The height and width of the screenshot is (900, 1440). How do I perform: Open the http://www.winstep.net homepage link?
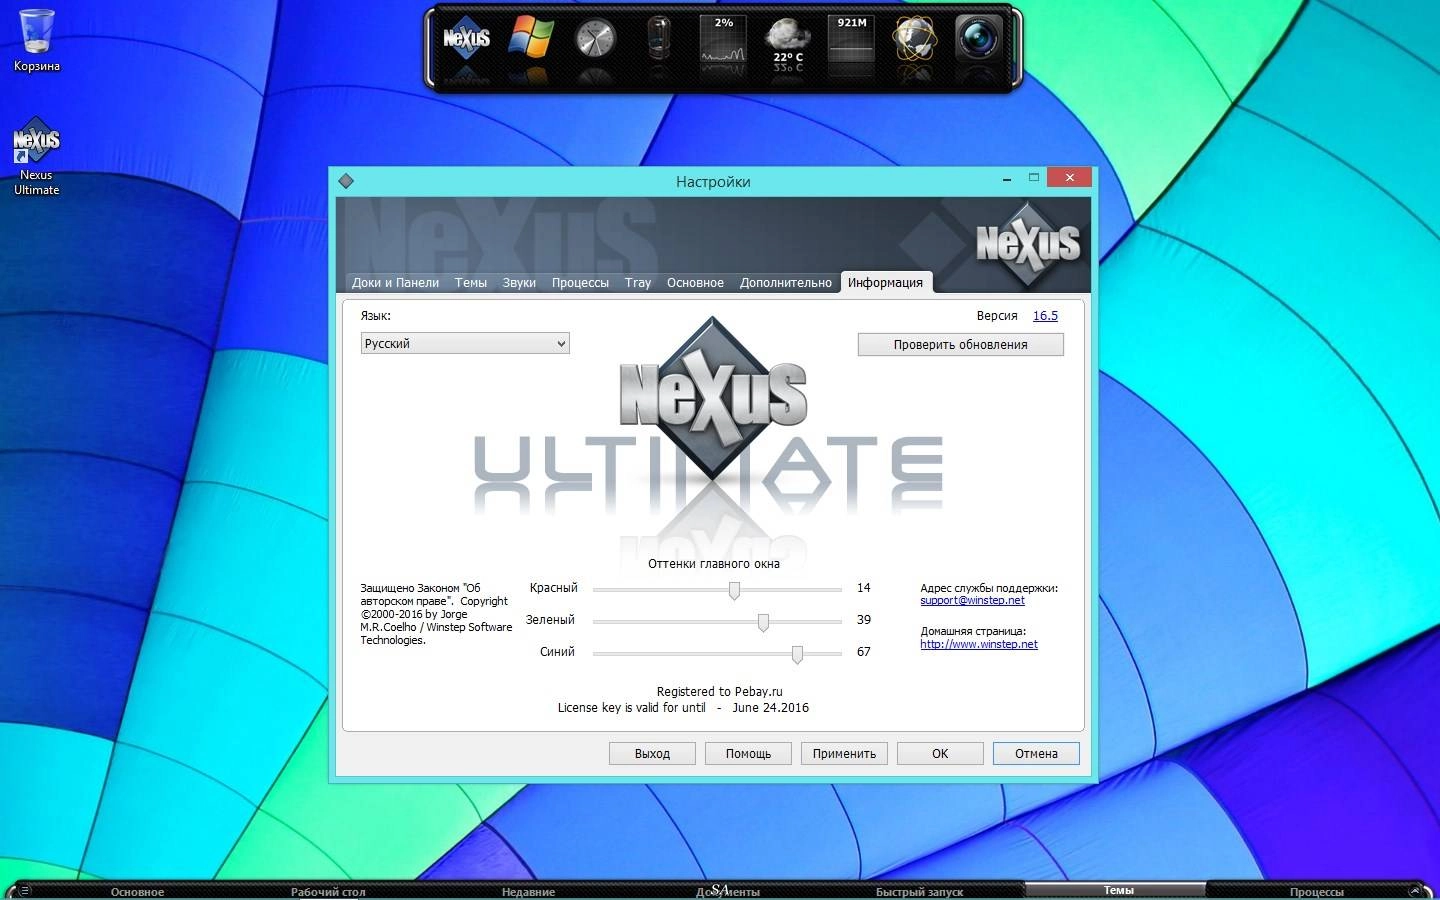979,644
